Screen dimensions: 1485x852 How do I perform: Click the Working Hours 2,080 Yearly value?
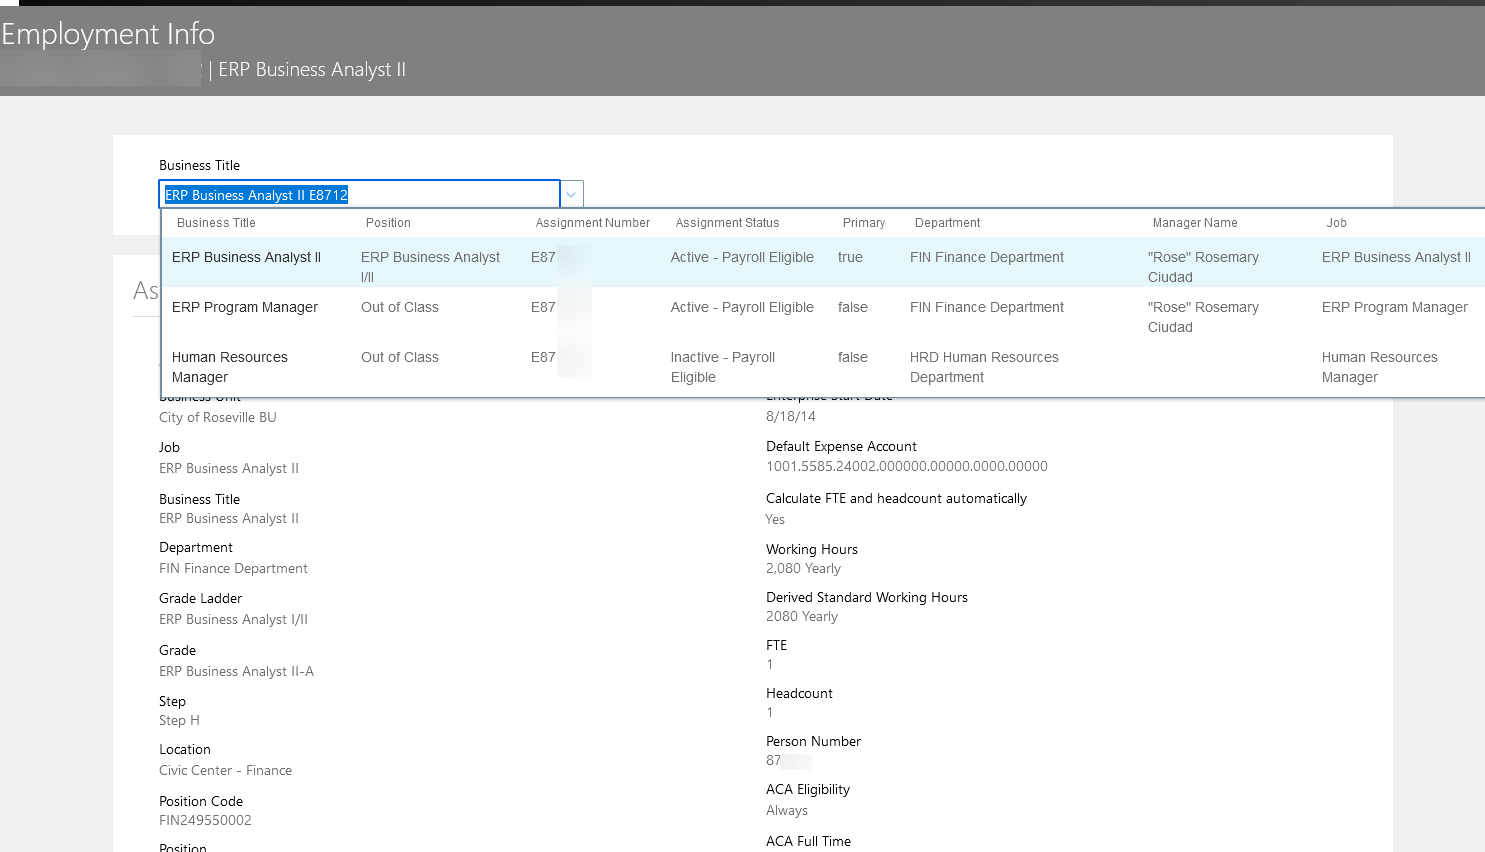click(803, 568)
